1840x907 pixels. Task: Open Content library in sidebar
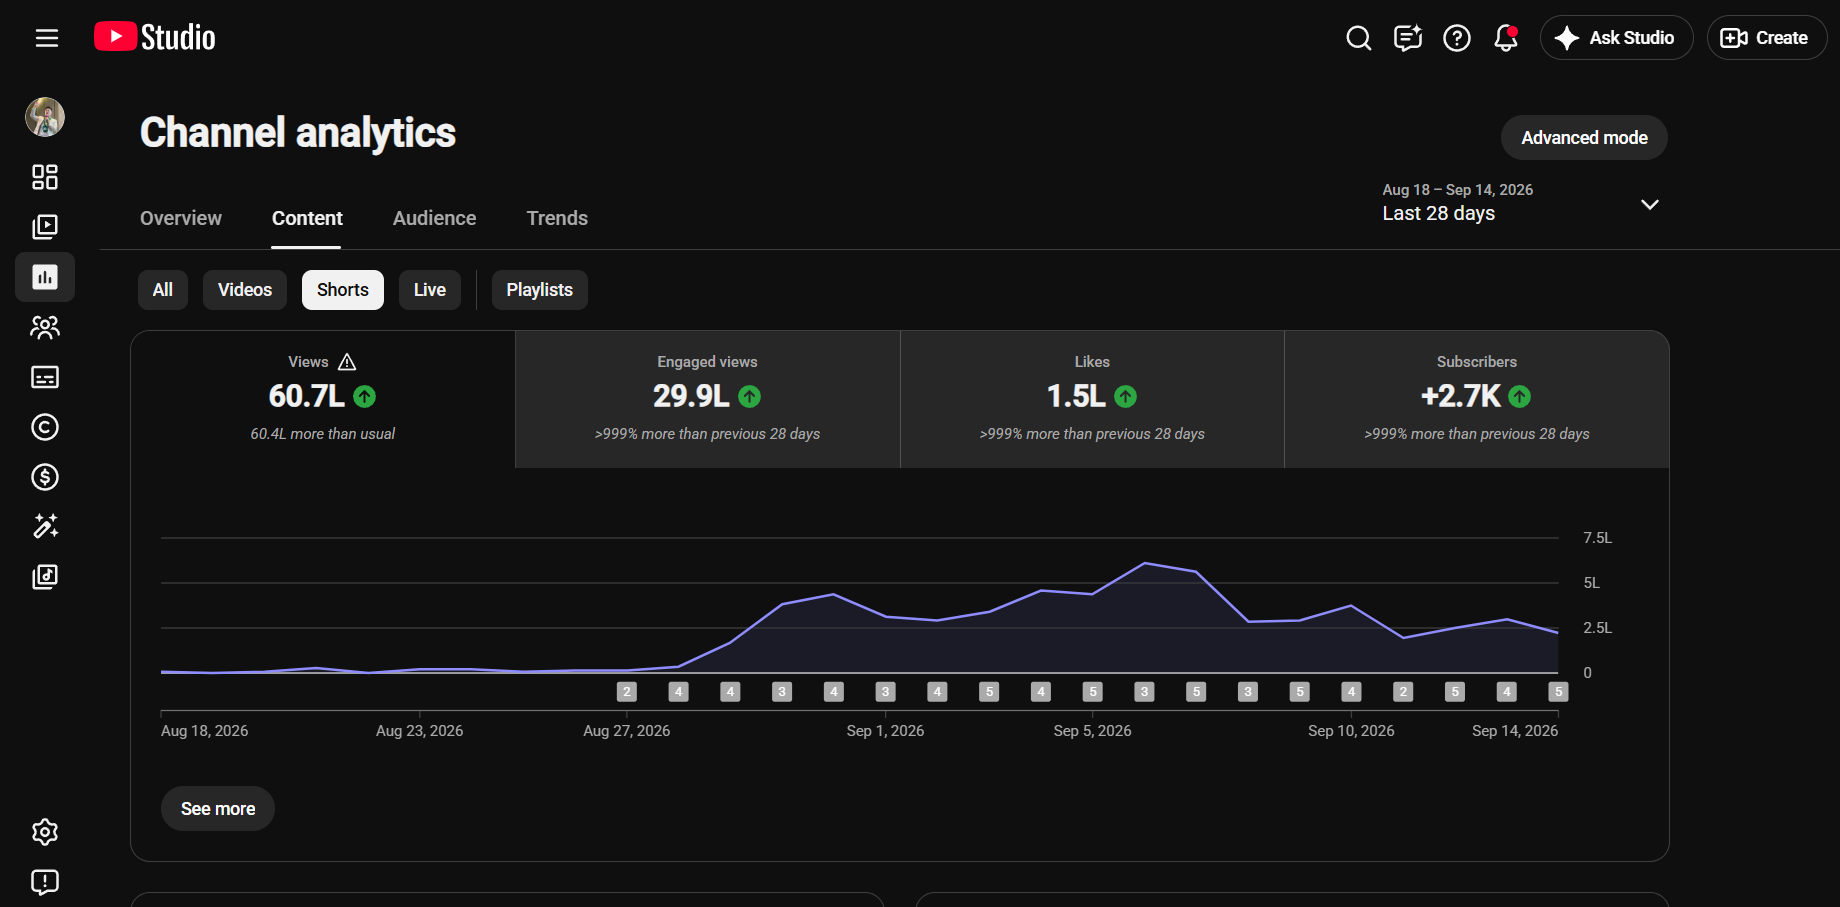[x=45, y=227]
